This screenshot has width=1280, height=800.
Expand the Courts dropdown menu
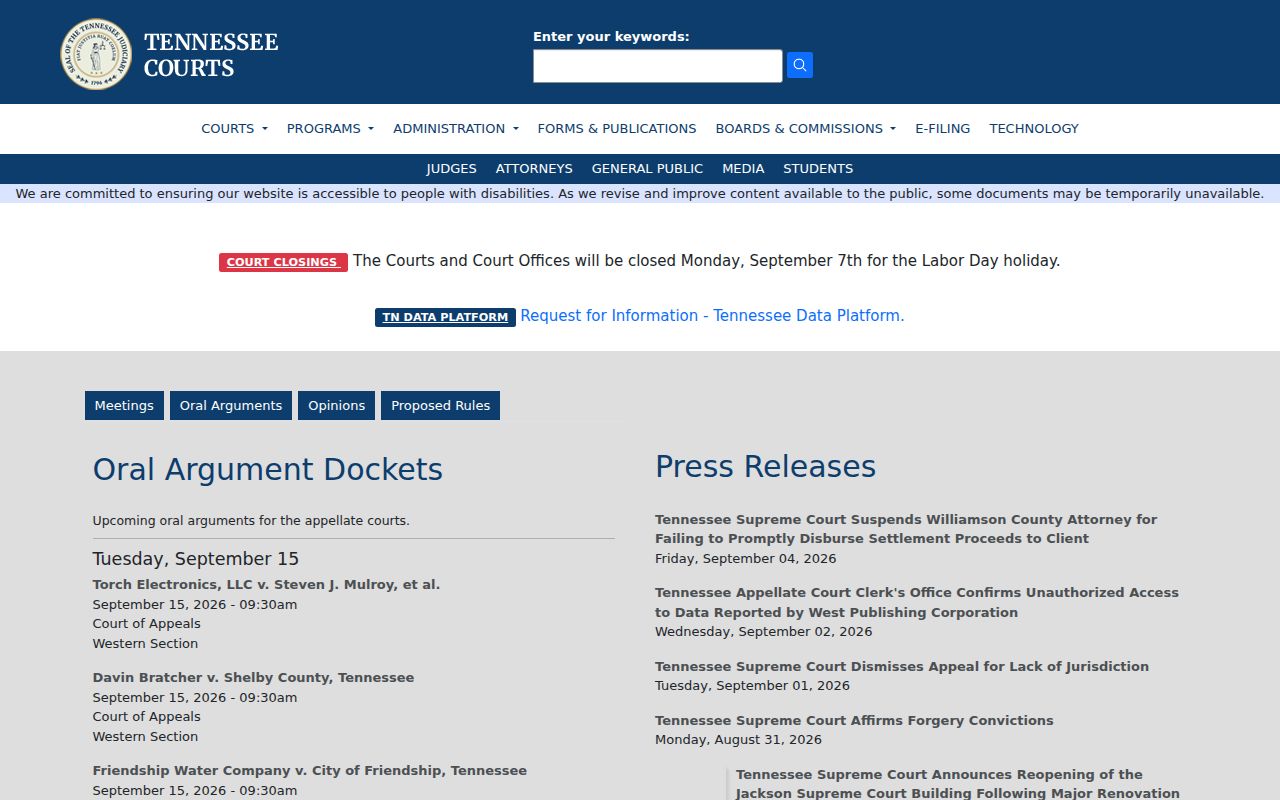click(x=234, y=128)
